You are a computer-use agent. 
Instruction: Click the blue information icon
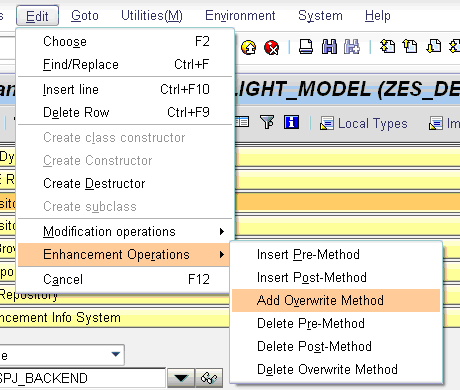(x=291, y=122)
